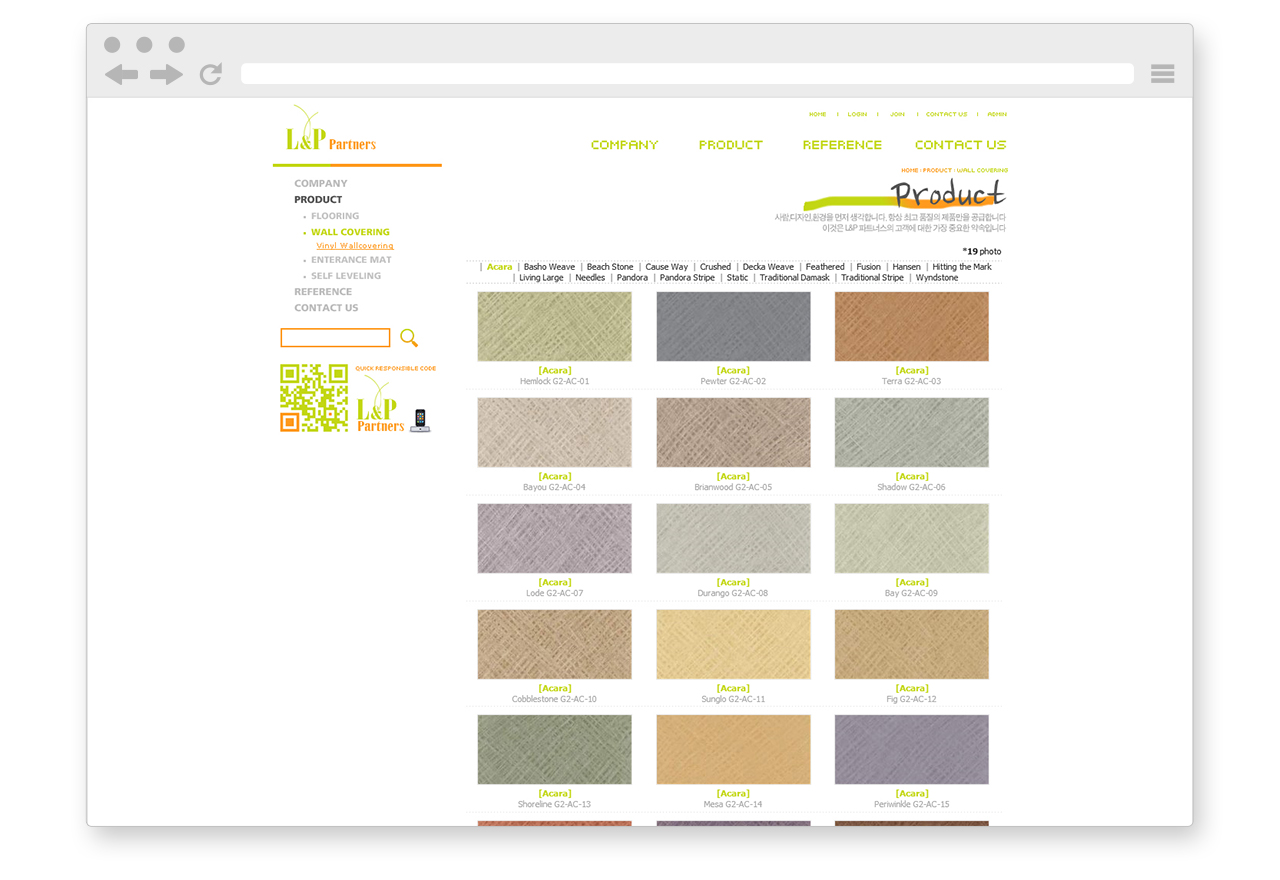Switch to the Static collection
Viewport: 1280px width, 880px height.
click(x=737, y=278)
